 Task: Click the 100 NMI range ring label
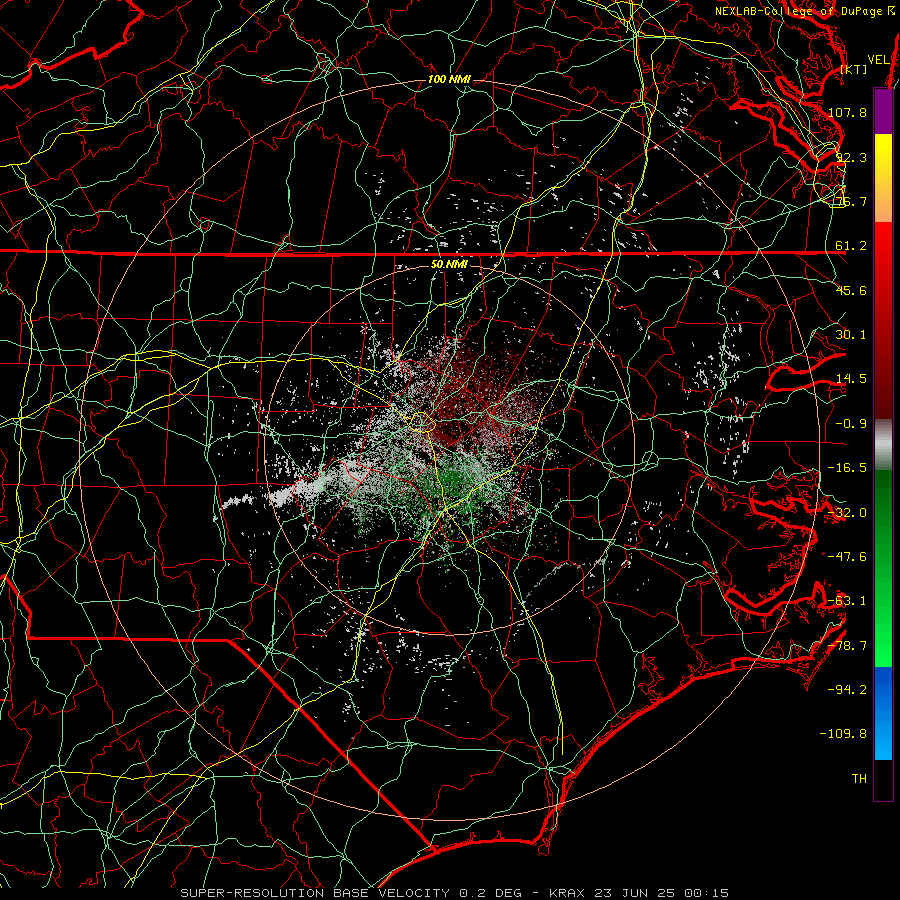click(x=449, y=79)
